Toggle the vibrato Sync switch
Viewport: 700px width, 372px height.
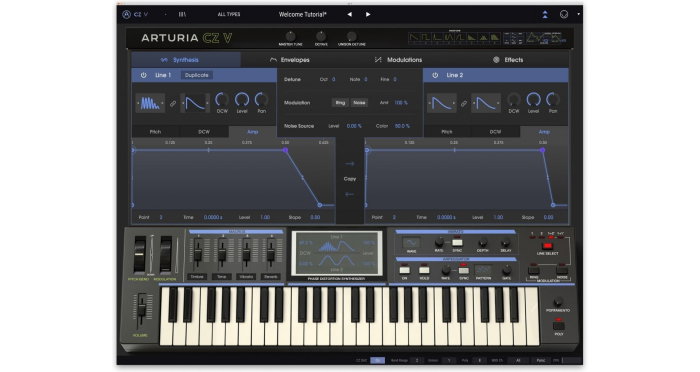(x=457, y=243)
